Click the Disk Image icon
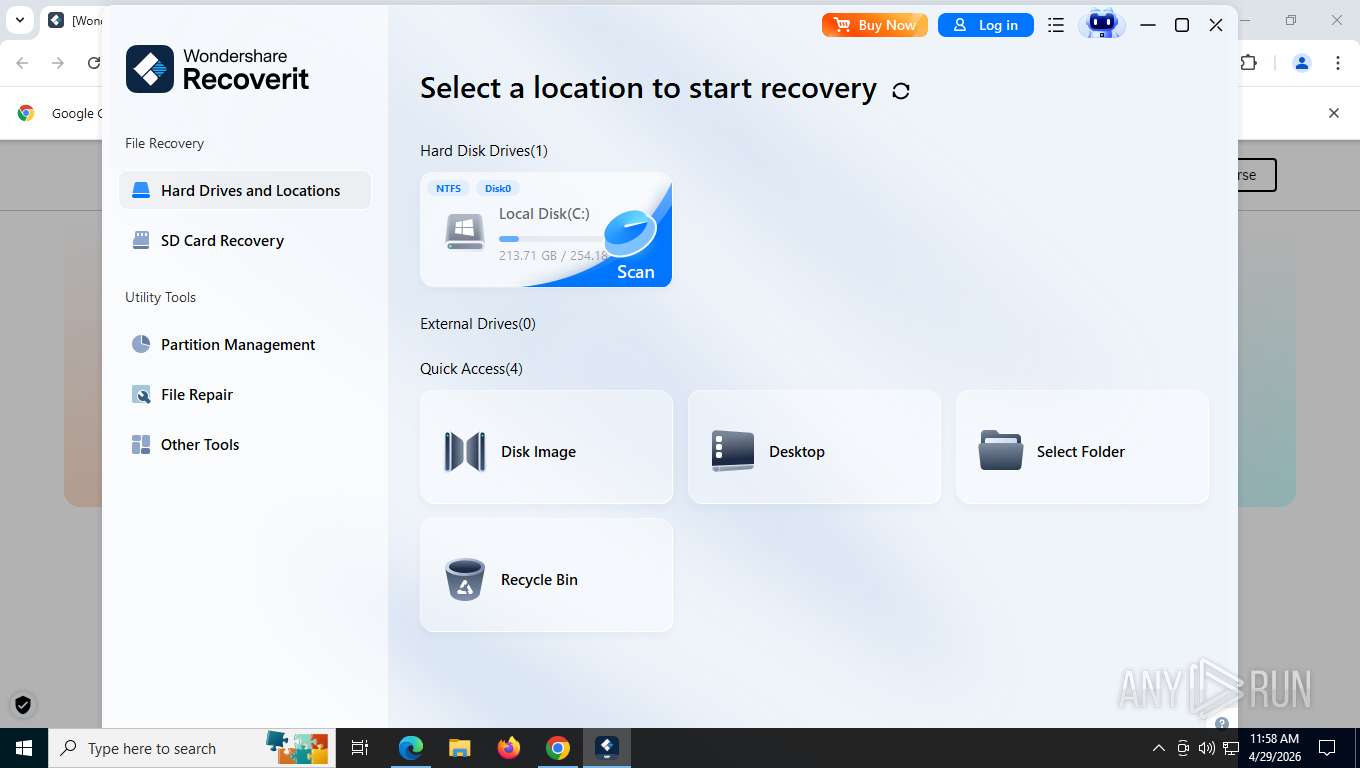1360x768 pixels. pyautogui.click(x=465, y=452)
